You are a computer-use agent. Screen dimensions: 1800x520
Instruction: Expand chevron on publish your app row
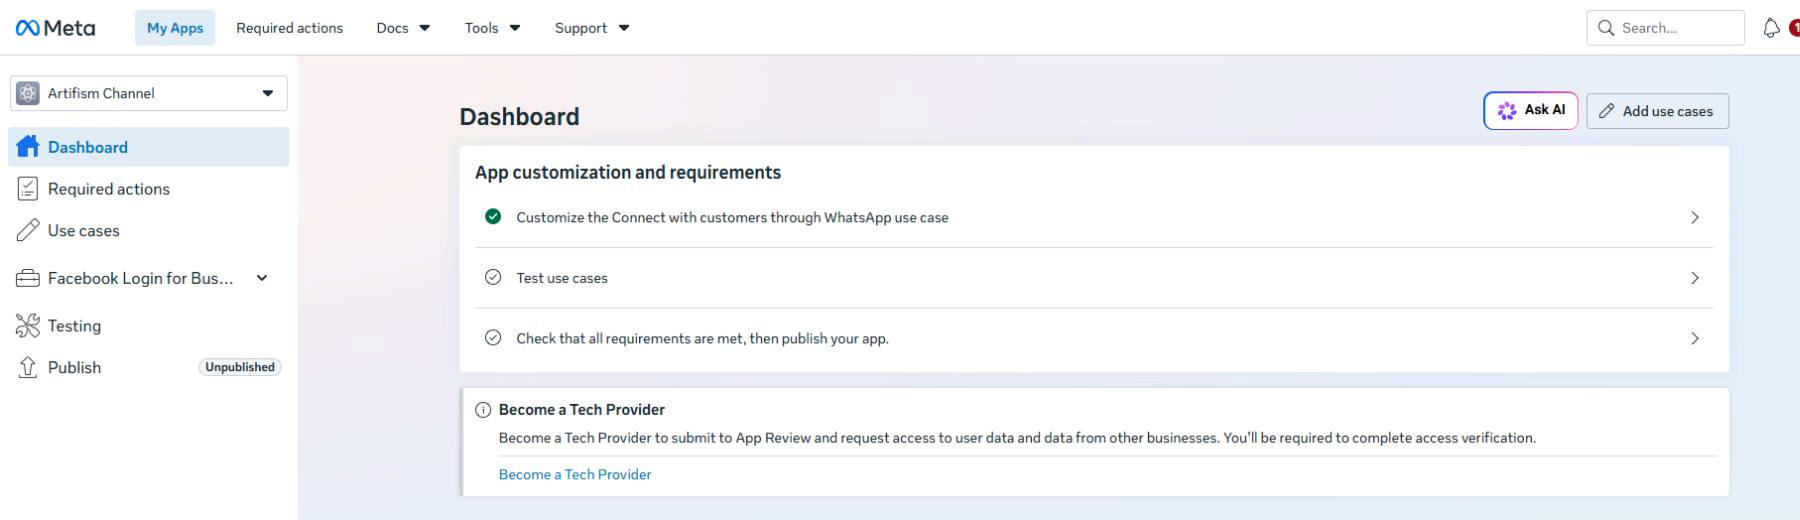(x=1695, y=339)
